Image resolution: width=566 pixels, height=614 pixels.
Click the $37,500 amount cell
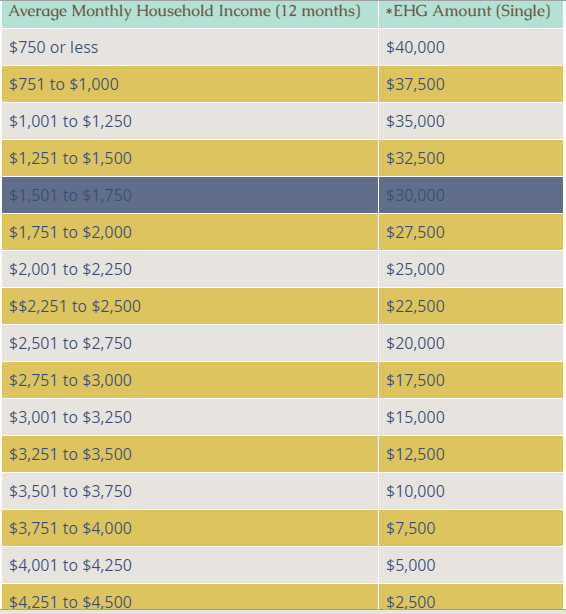coord(471,84)
